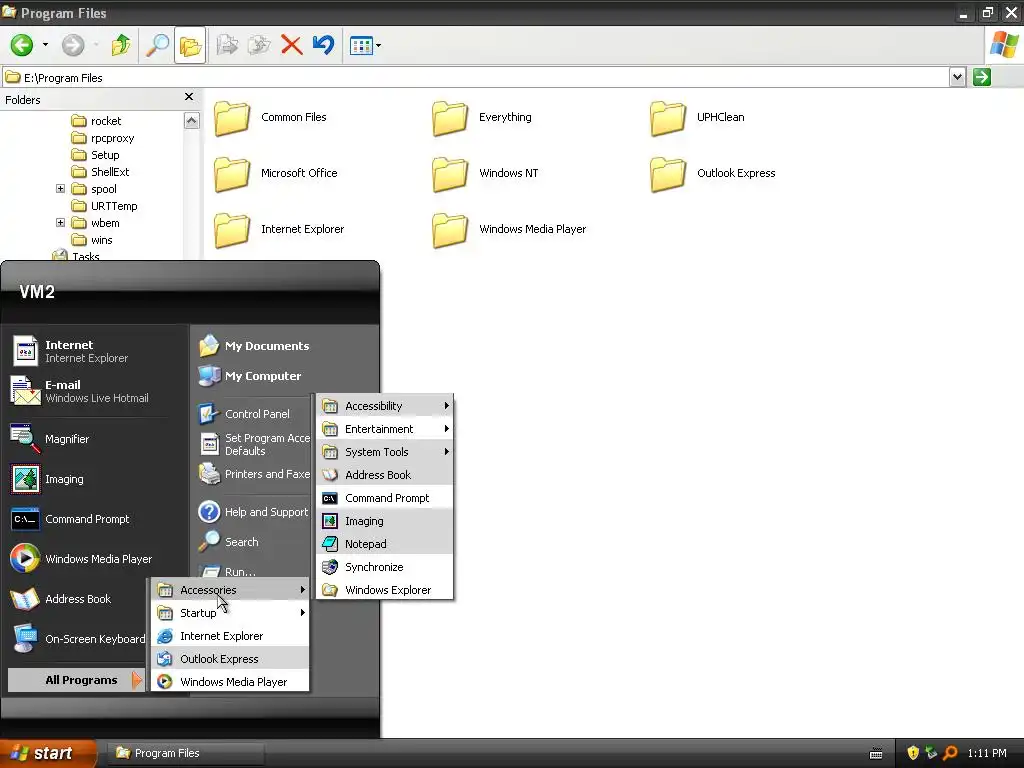Open the Search magnifier in toolbar
This screenshot has width=1024, height=768.
point(157,45)
